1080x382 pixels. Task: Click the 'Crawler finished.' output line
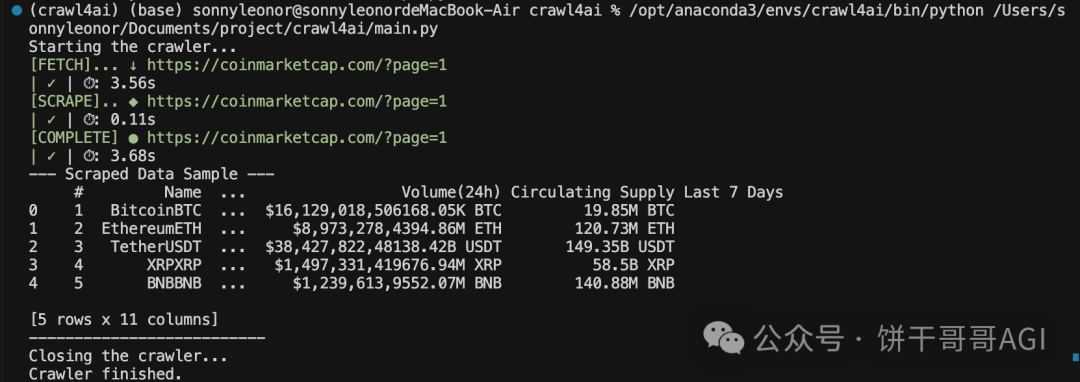pos(105,374)
